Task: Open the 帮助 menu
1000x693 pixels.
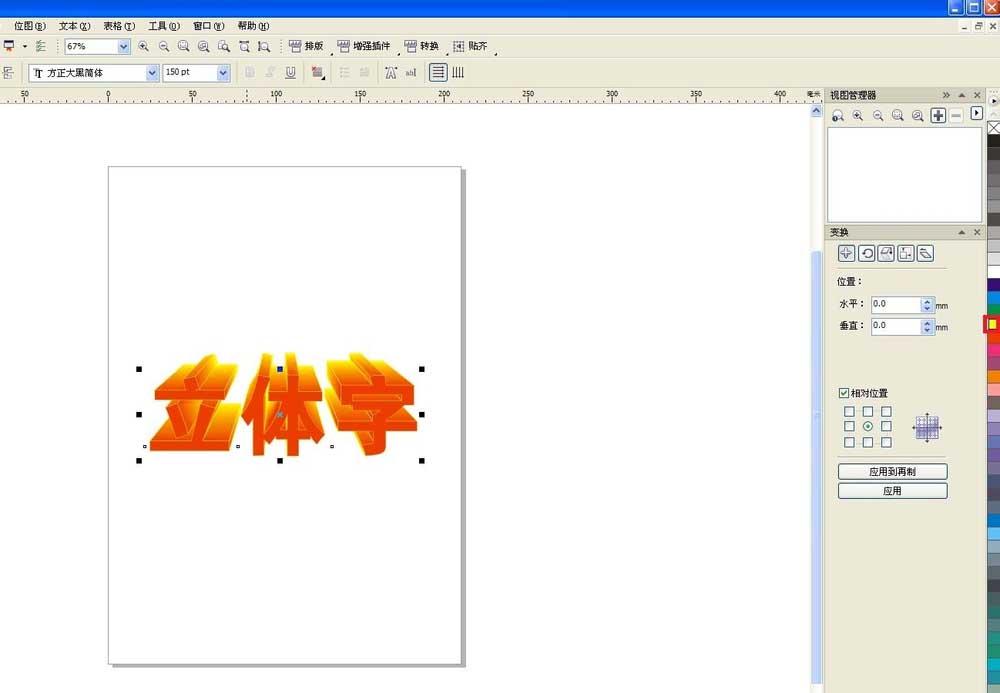Action: [253, 26]
